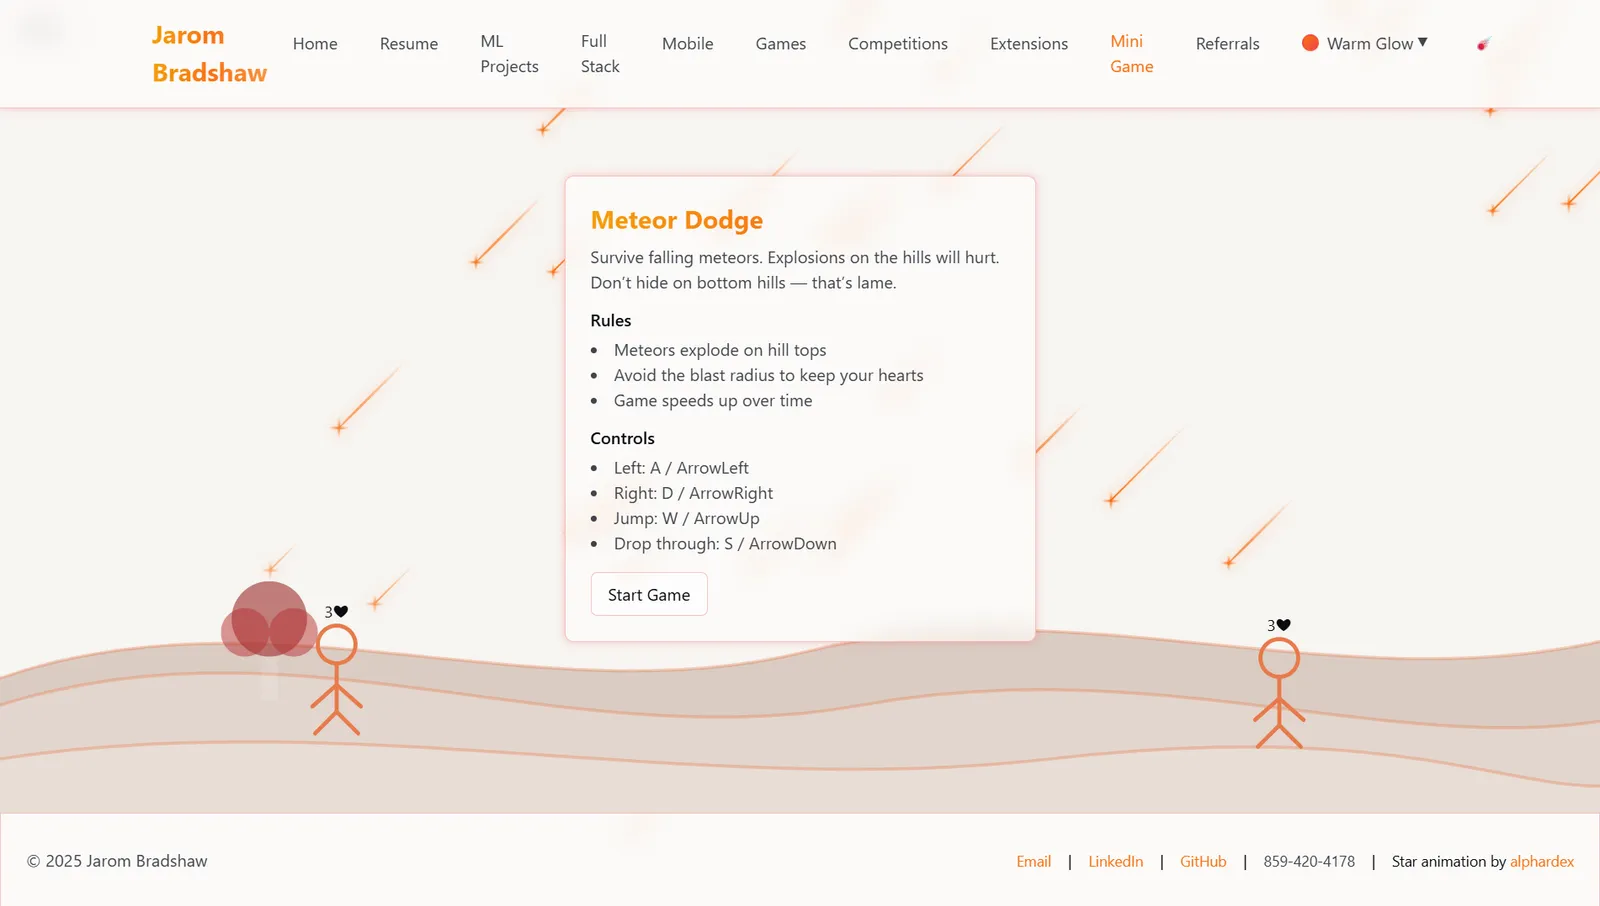
Task: Go to Competitions page
Action: click(x=898, y=44)
